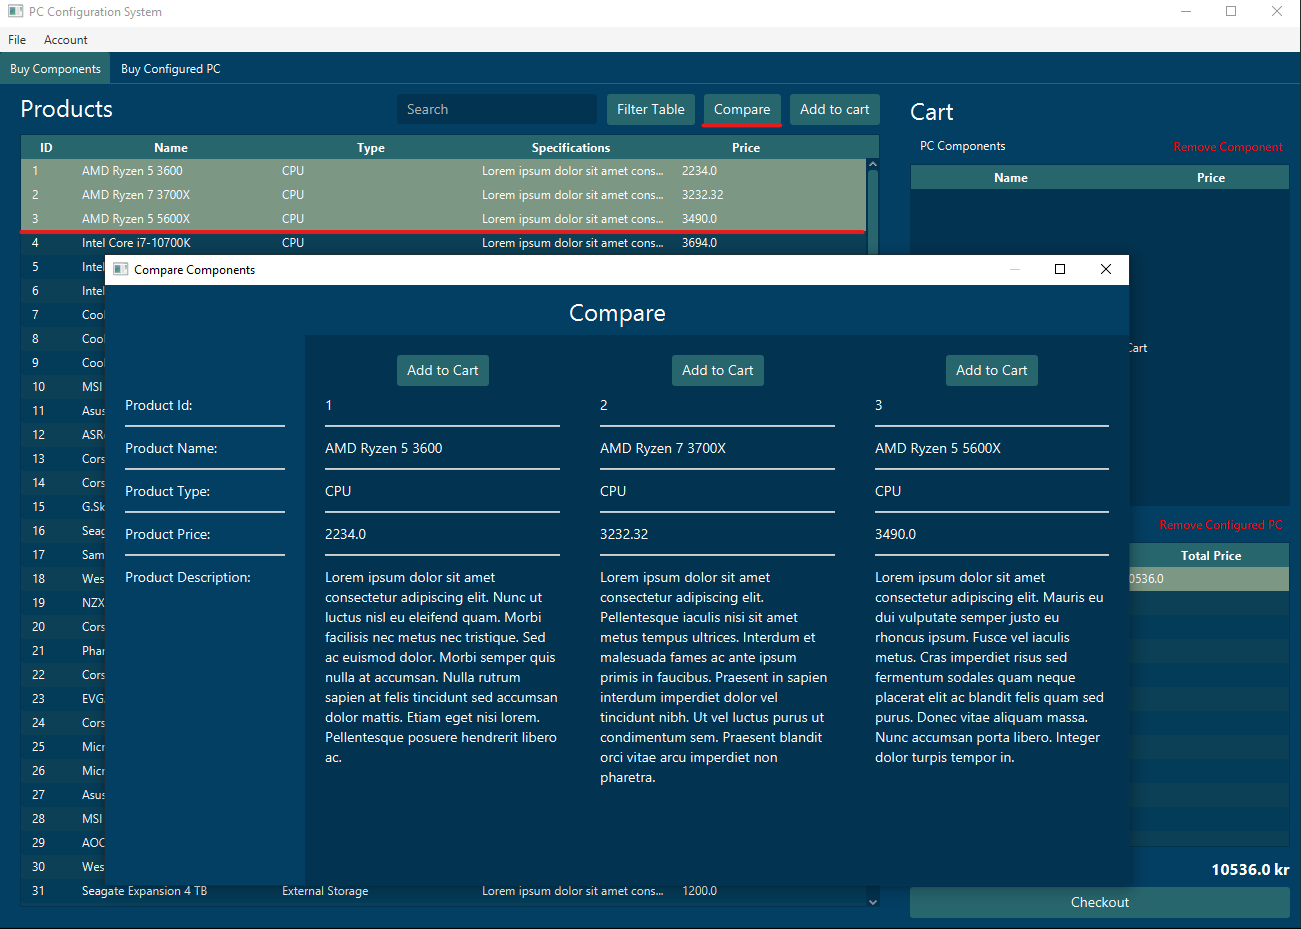Sort products by Type column header
The image size is (1301, 929).
tap(371, 148)
